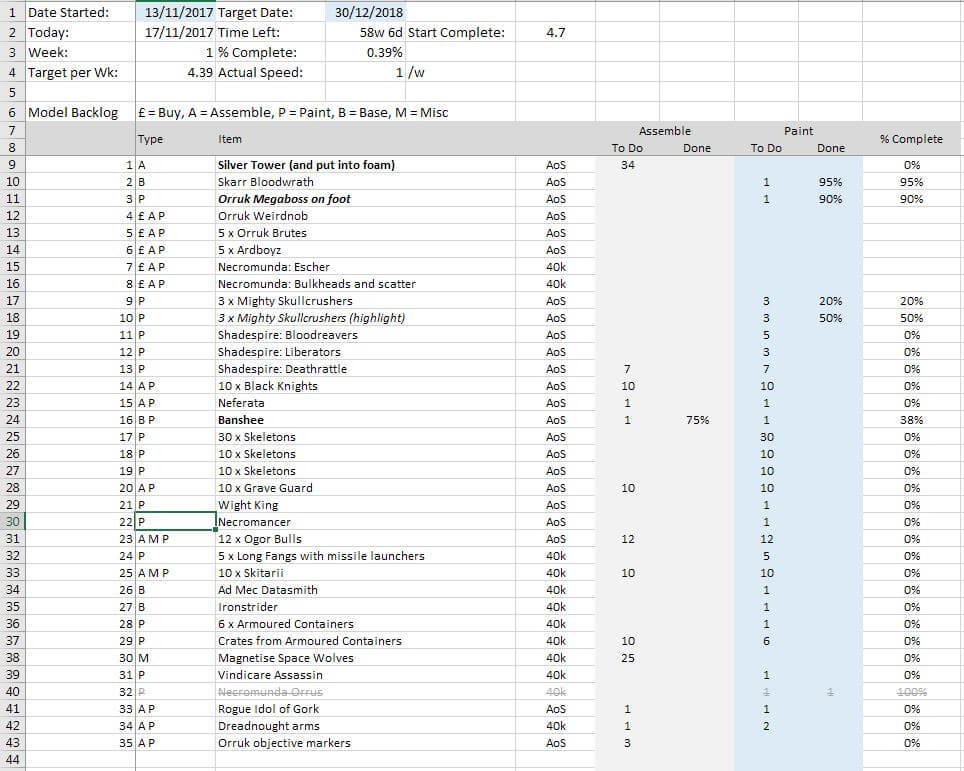Select the "Date Started:" label cell

pos(80,12)
